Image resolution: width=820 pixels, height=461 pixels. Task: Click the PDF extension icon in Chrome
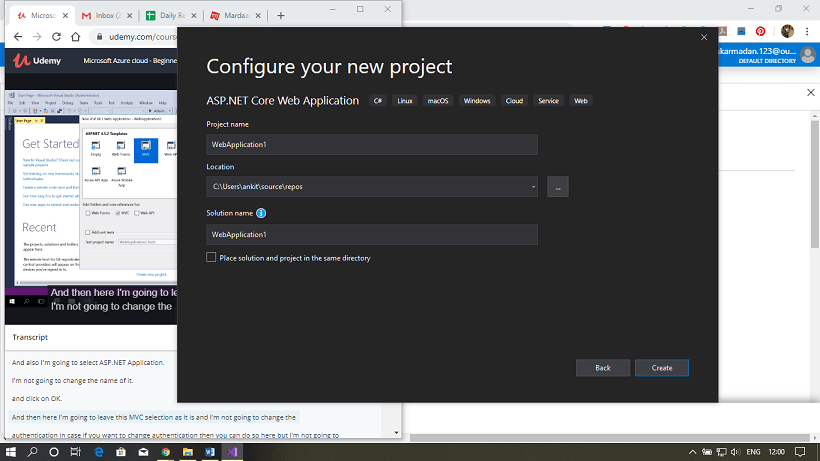coord(723,31)
